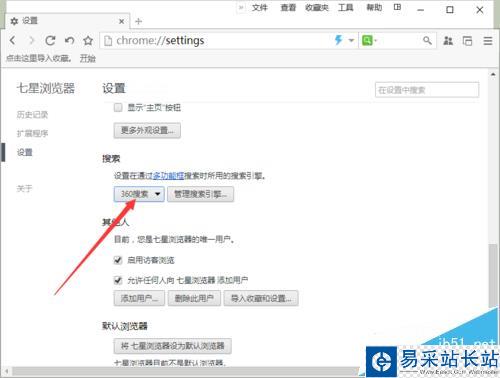Open the user accounts icon
Image resolution: width=500 pixels, height=378 pixels.
coord(448,41)
